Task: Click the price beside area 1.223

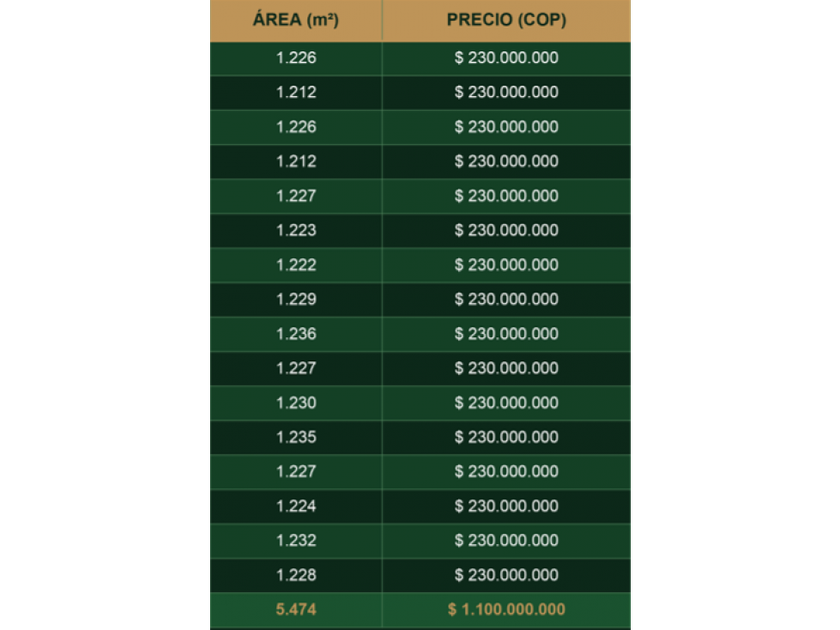Action: point(506,230)
